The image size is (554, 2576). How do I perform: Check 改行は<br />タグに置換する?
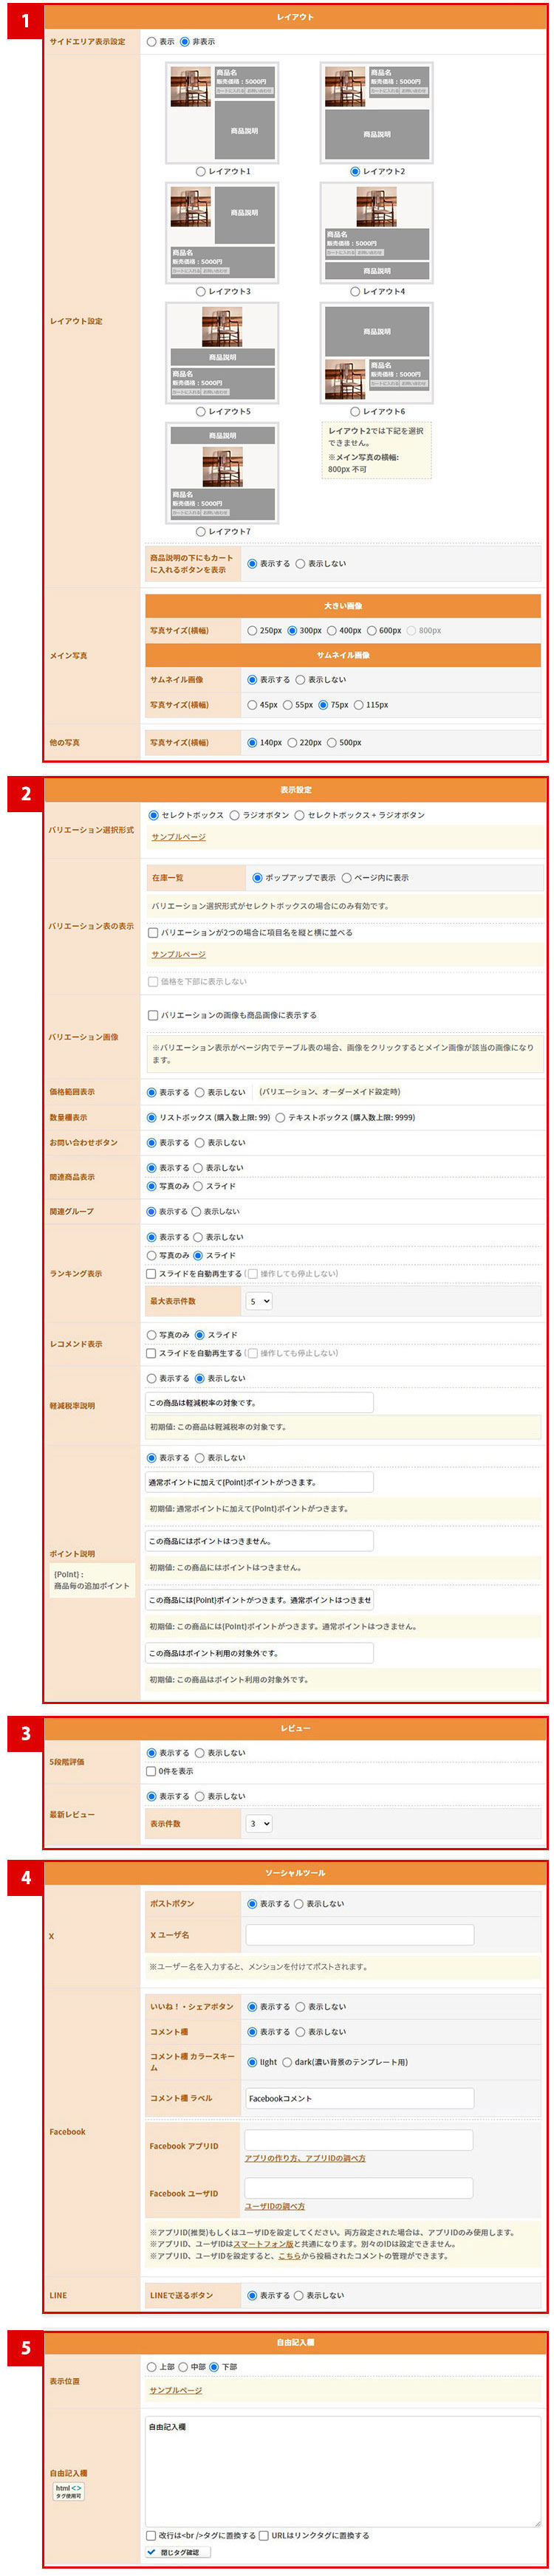[x=151, y=2535]
